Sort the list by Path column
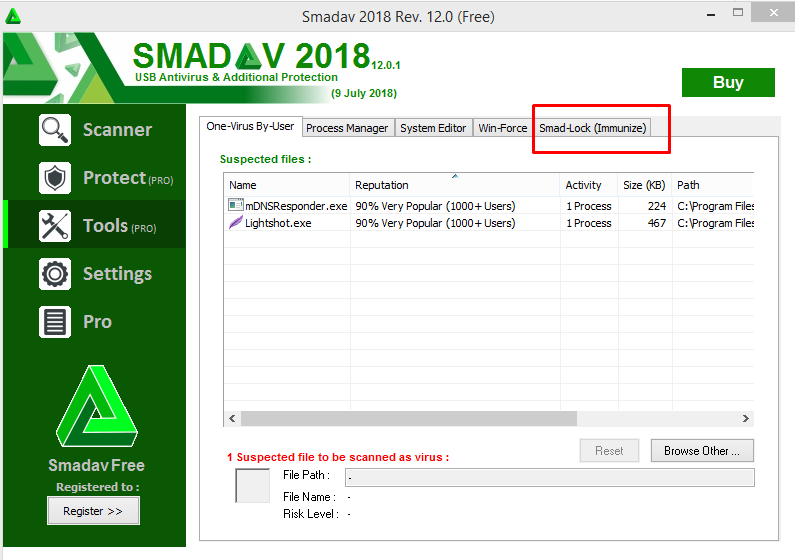This screenshot has width=795, height=560. coord(713,185)
